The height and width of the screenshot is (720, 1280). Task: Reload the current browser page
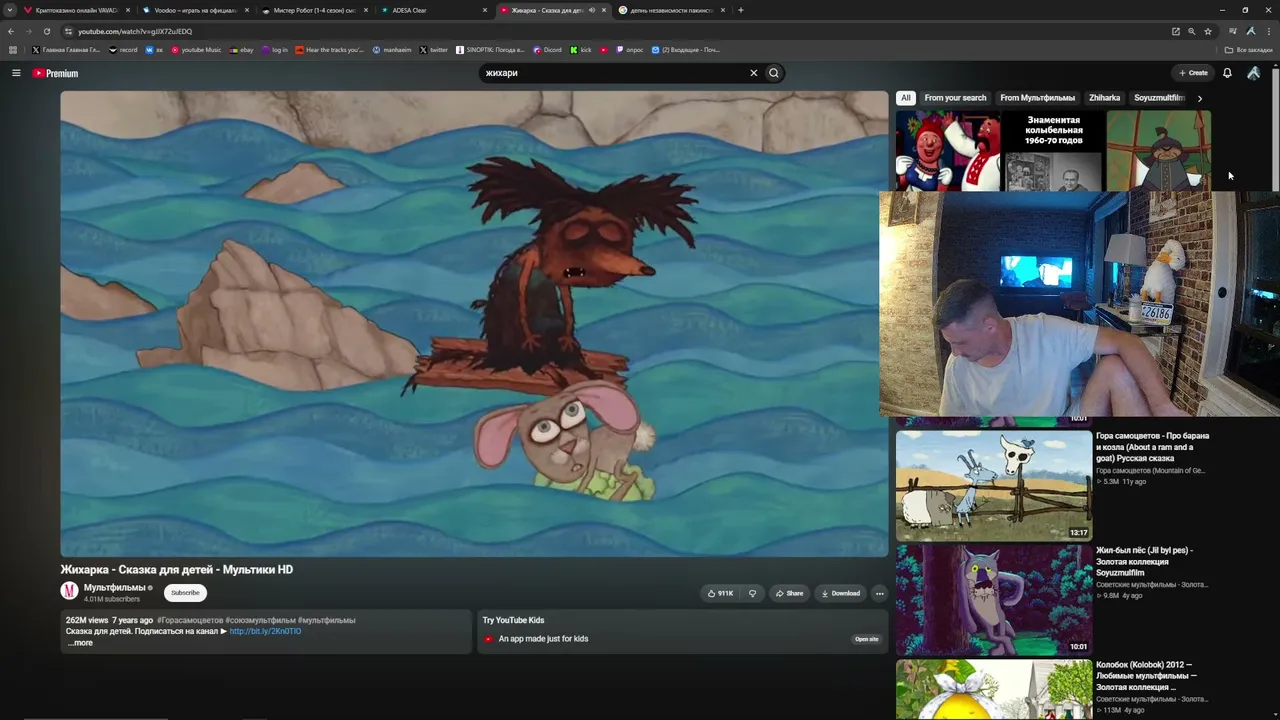tap(46, 31)
